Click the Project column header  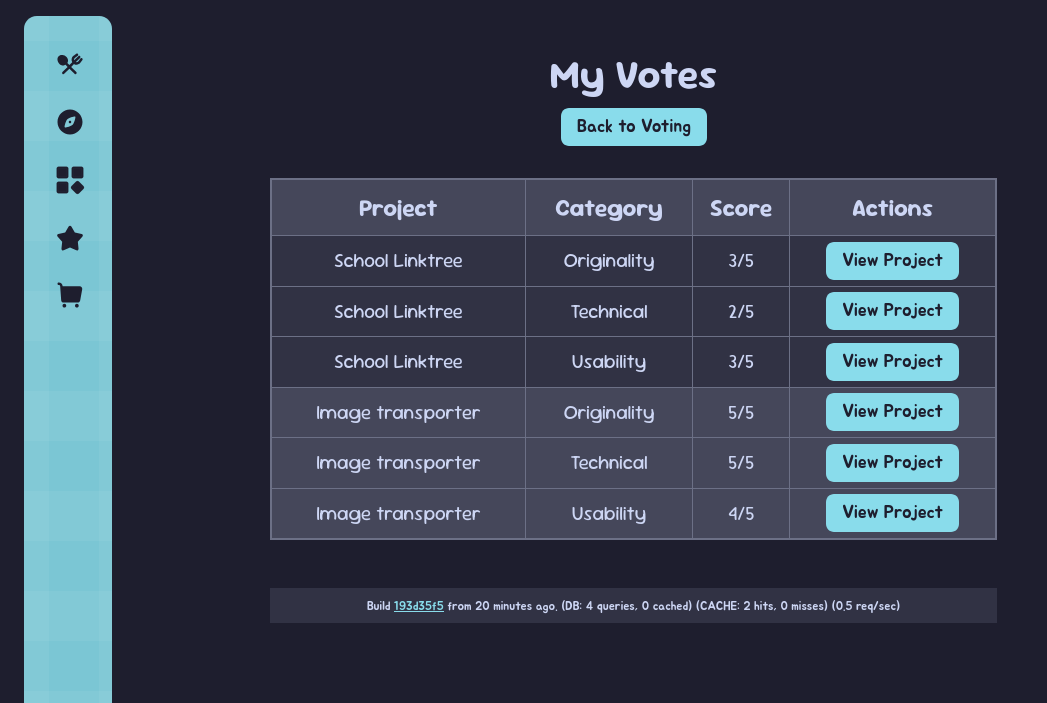coord(397,208)
